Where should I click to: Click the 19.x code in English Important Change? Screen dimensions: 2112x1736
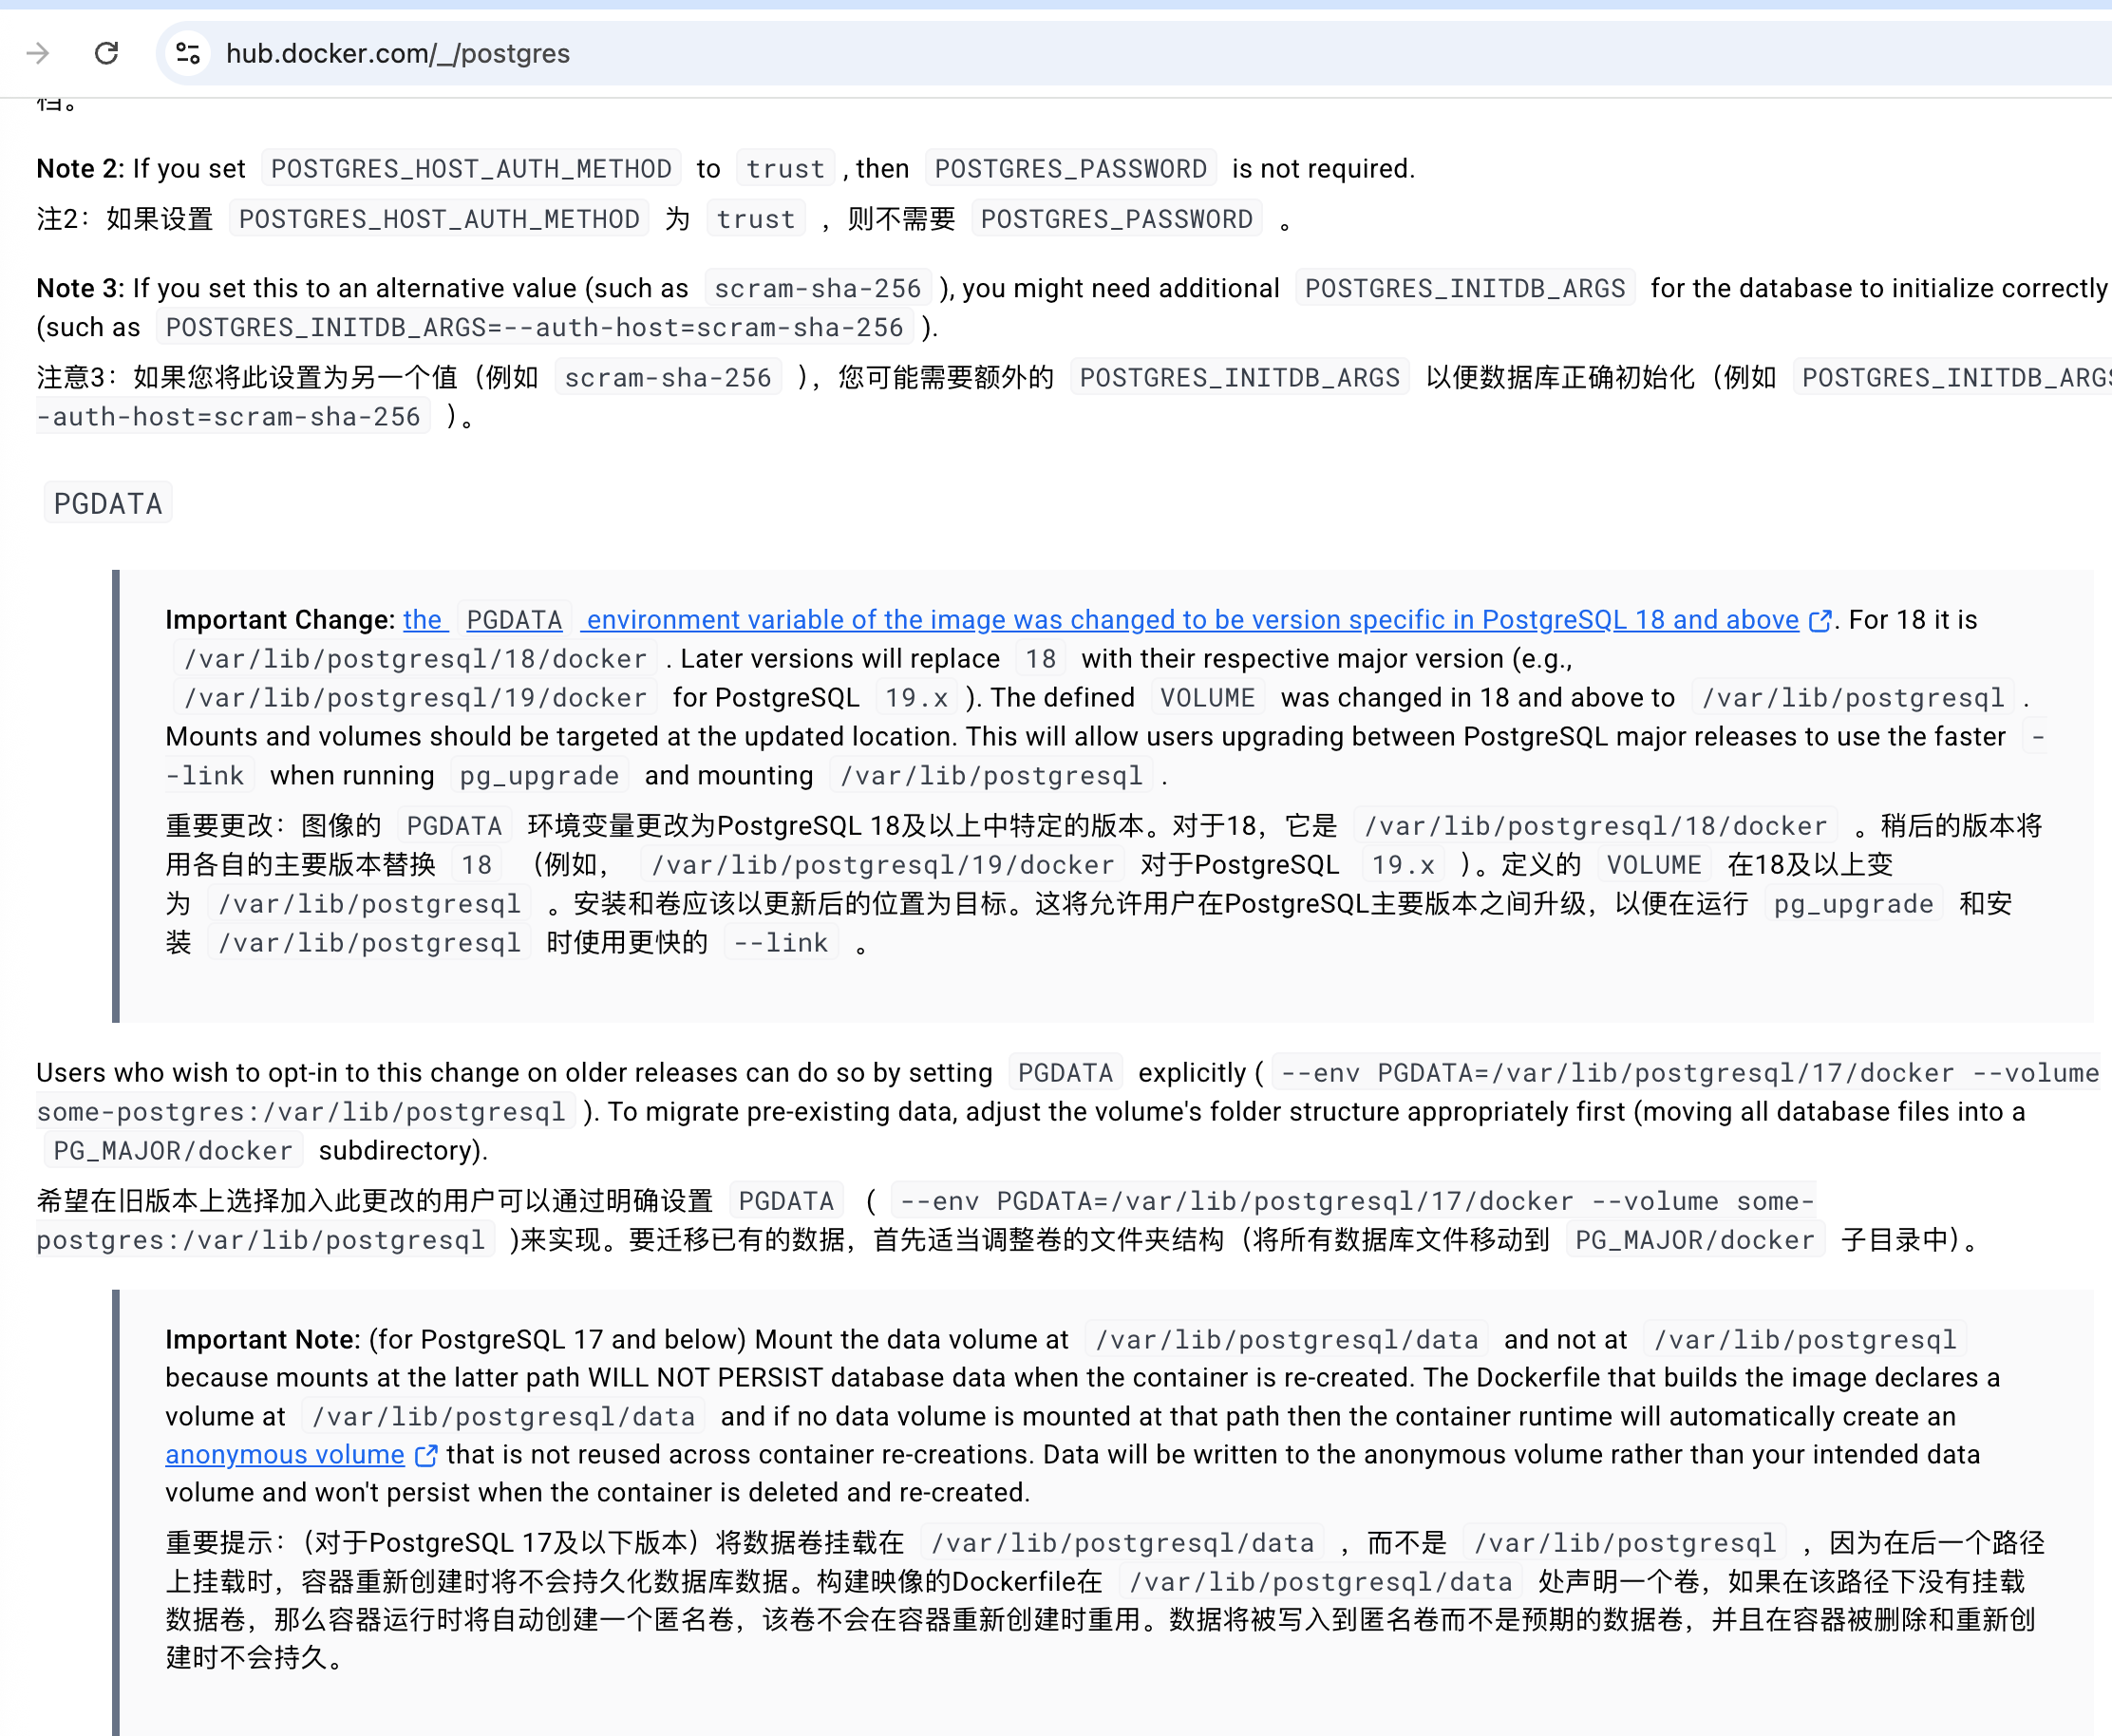[916, 698]
